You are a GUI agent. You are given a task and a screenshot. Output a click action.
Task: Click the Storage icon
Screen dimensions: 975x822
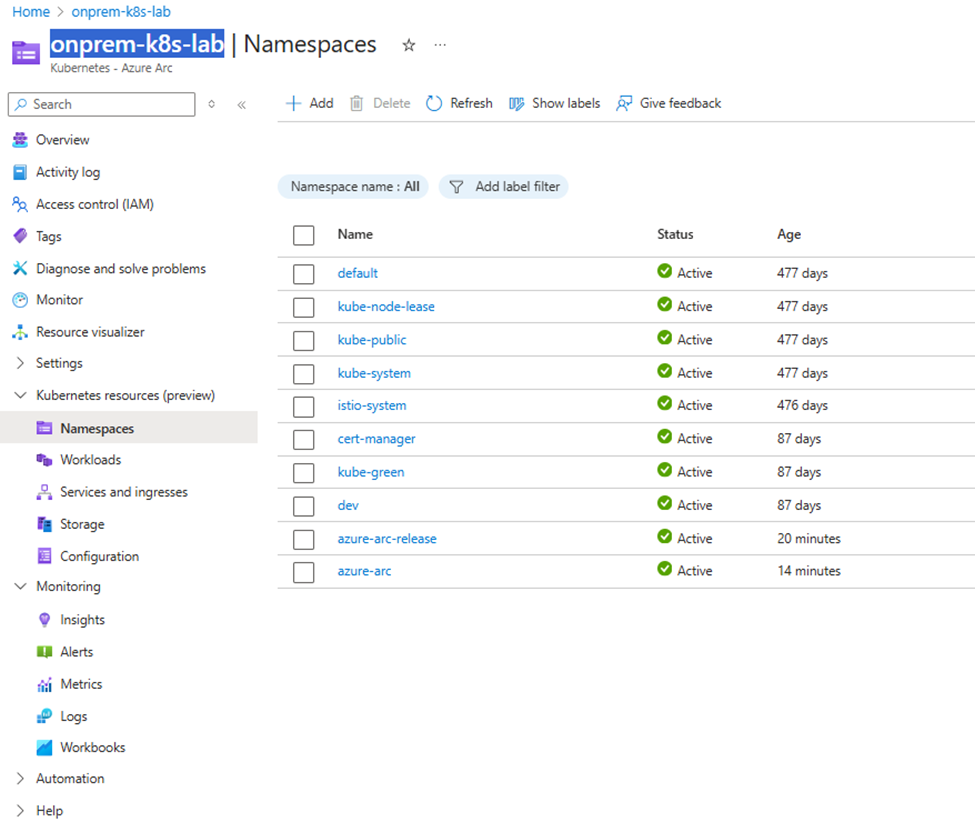point(44,524)
